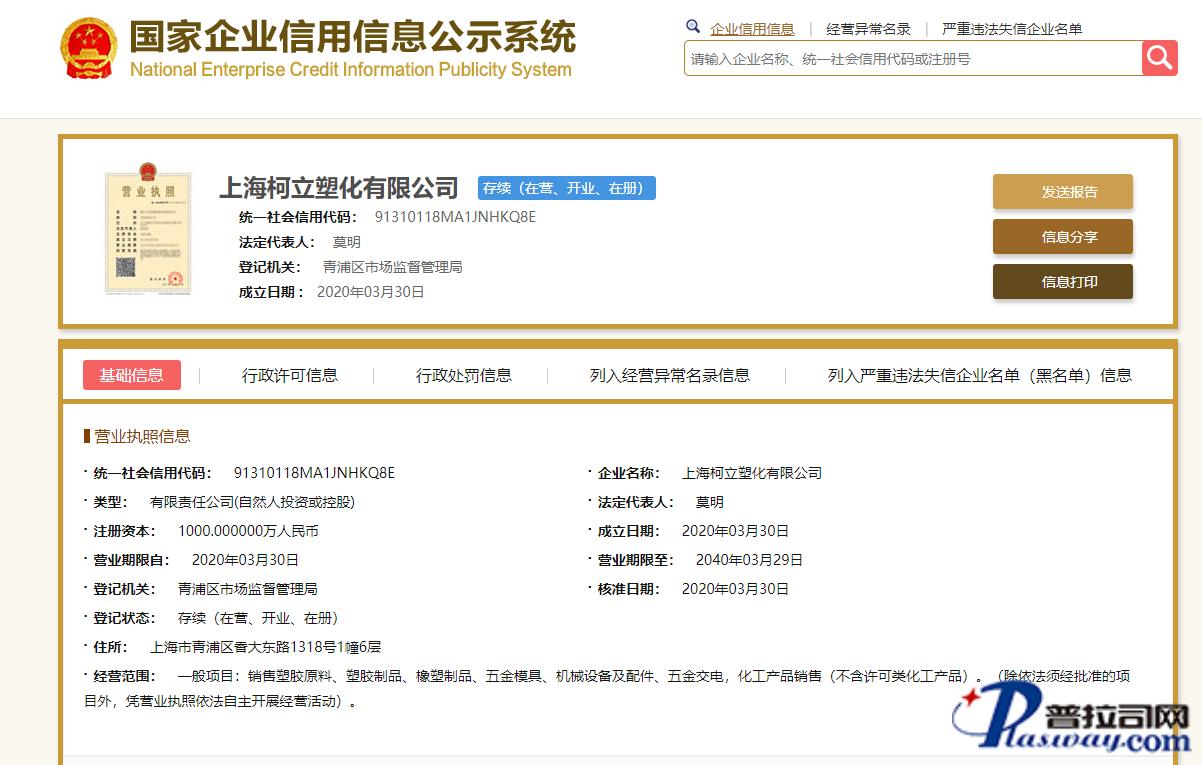The width and height of the screenshot is (1202, 765).
Task: Select the 严重违法失信企业名单 search category
Action: click(1012, 29)
